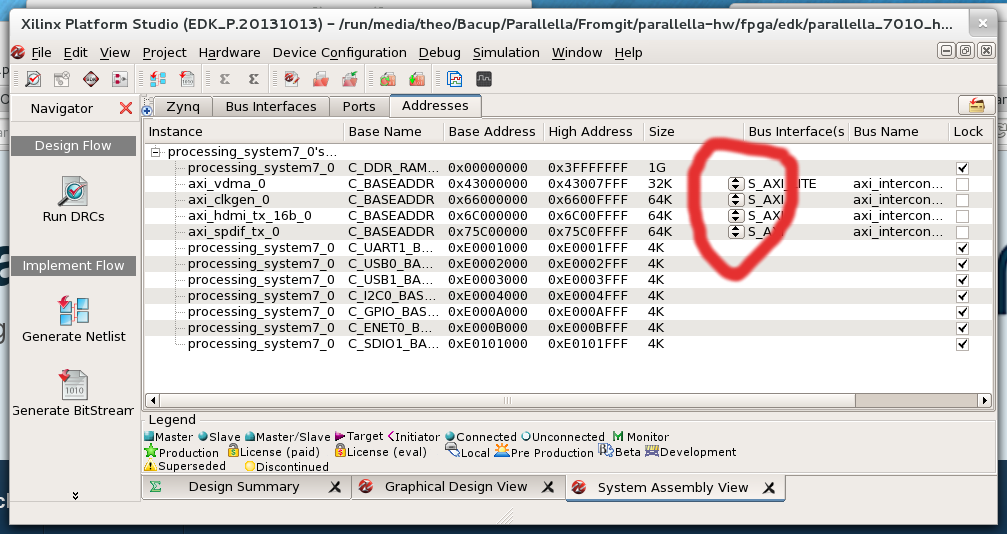Open size spinner for axi_spdif_tx_0
The height and width of the screenshot is (534, 1007).
click(x=736, y=232)
